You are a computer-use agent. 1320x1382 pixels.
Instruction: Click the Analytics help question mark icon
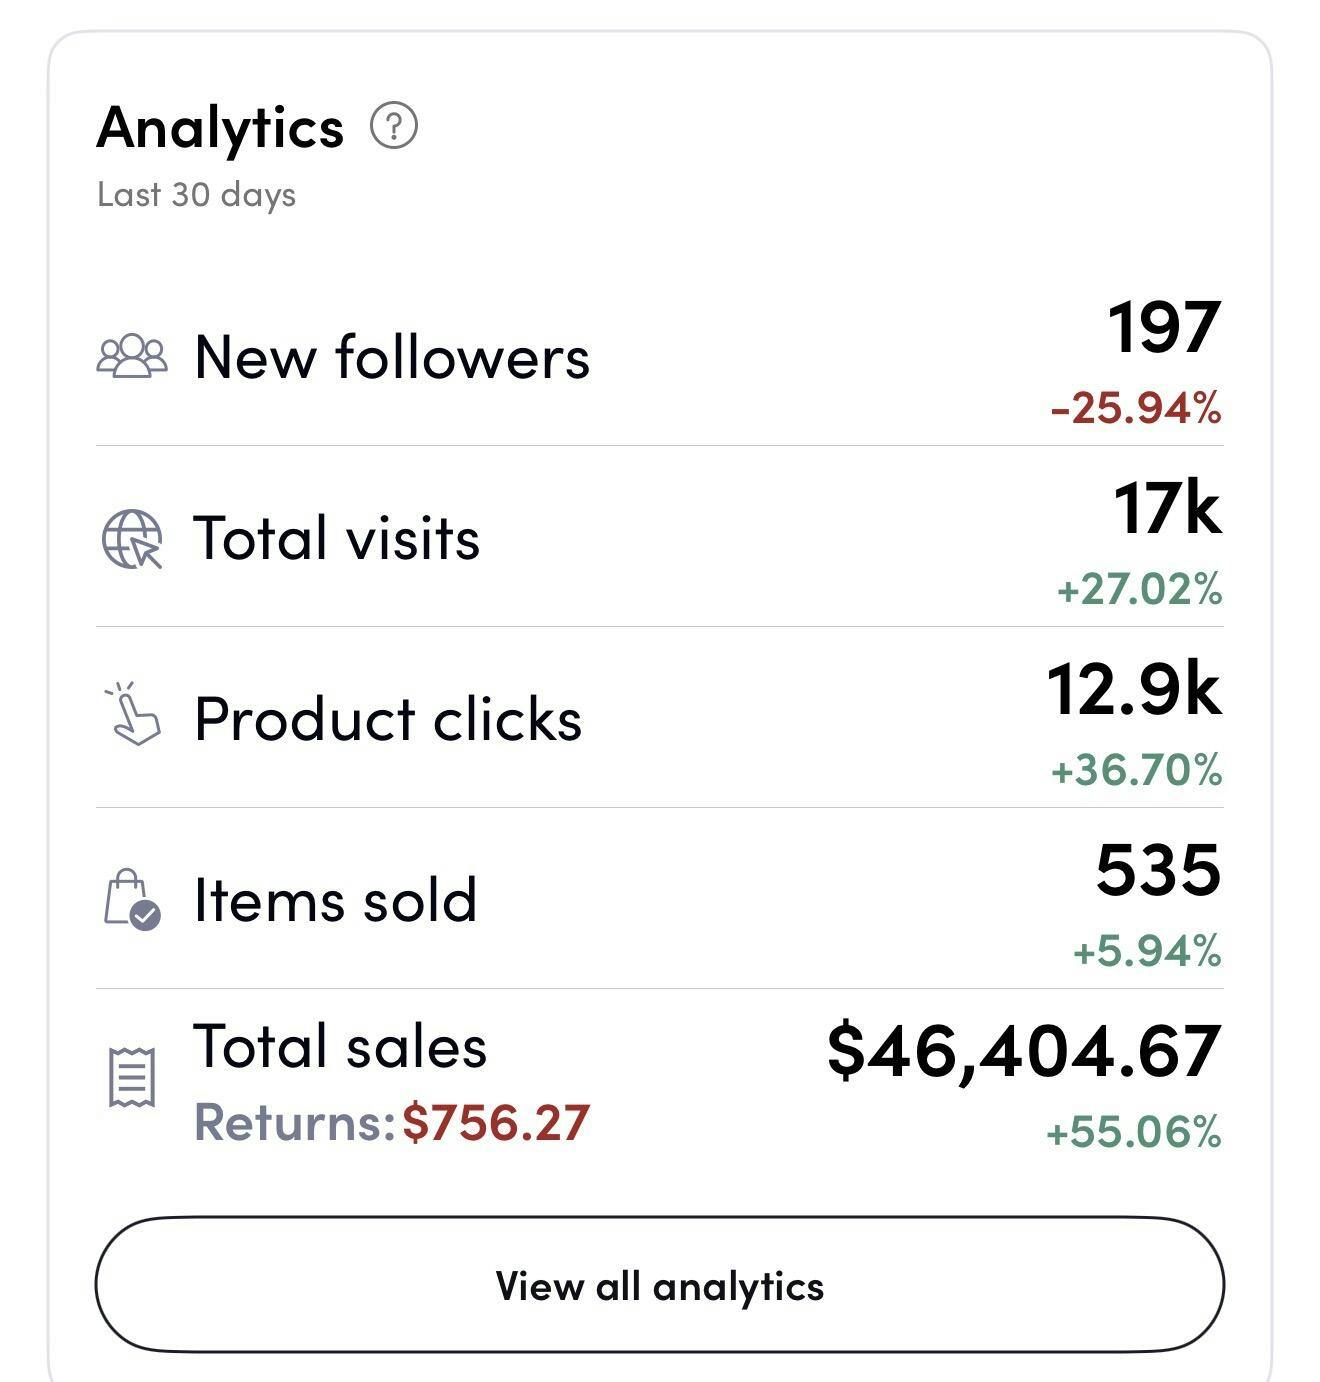pyautogui.click(x=394, y=127)
